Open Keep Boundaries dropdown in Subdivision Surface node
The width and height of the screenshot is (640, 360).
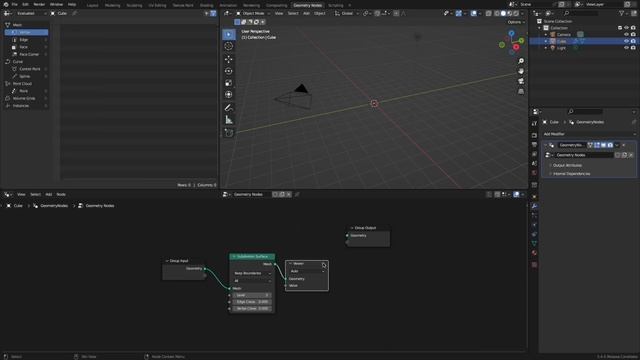click(252, 273)
